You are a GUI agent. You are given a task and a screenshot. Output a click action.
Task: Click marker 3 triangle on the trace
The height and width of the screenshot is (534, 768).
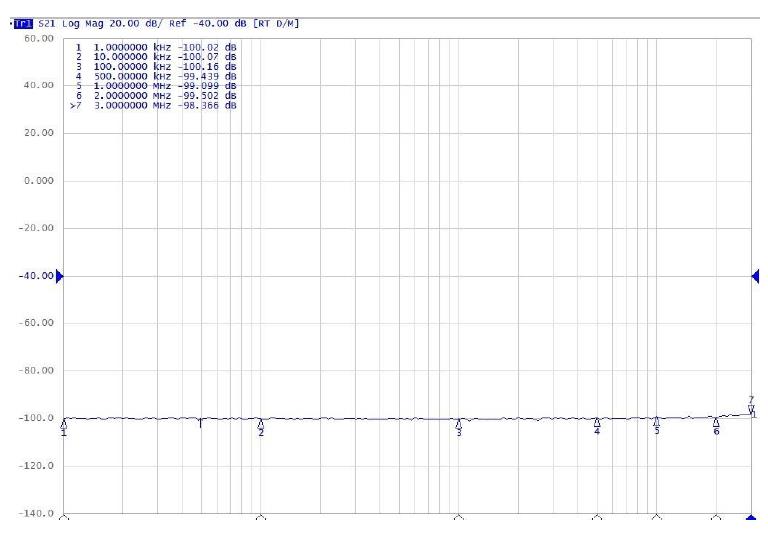click(459, 423)
